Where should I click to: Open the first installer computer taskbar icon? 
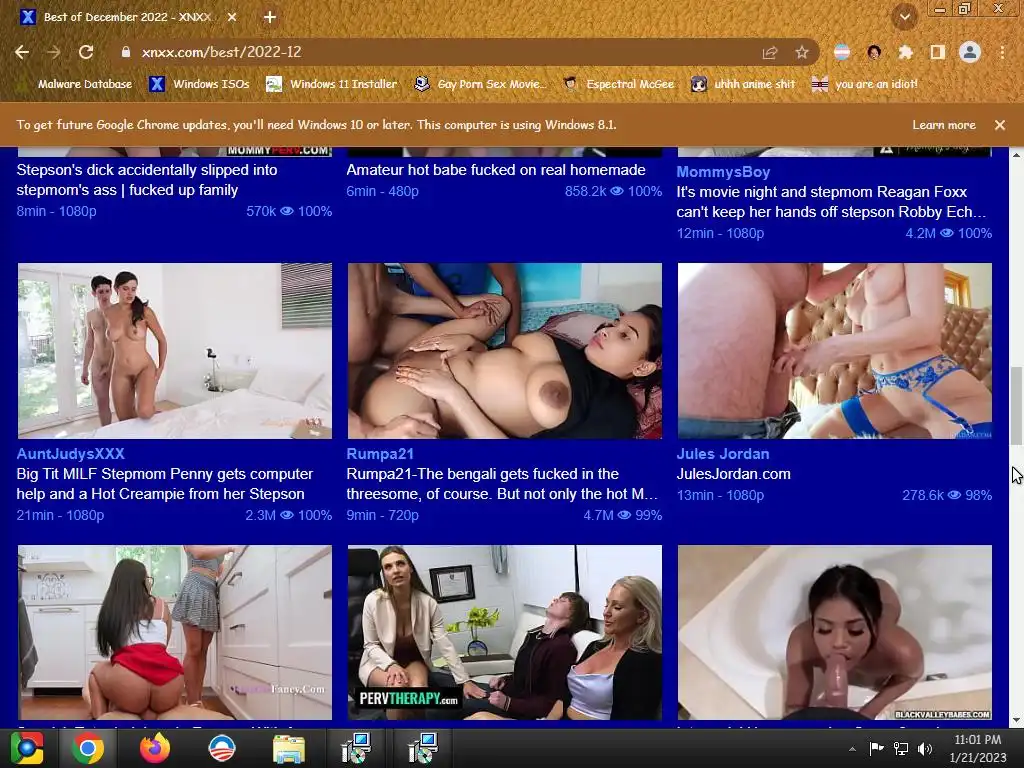tap(356, 748)
